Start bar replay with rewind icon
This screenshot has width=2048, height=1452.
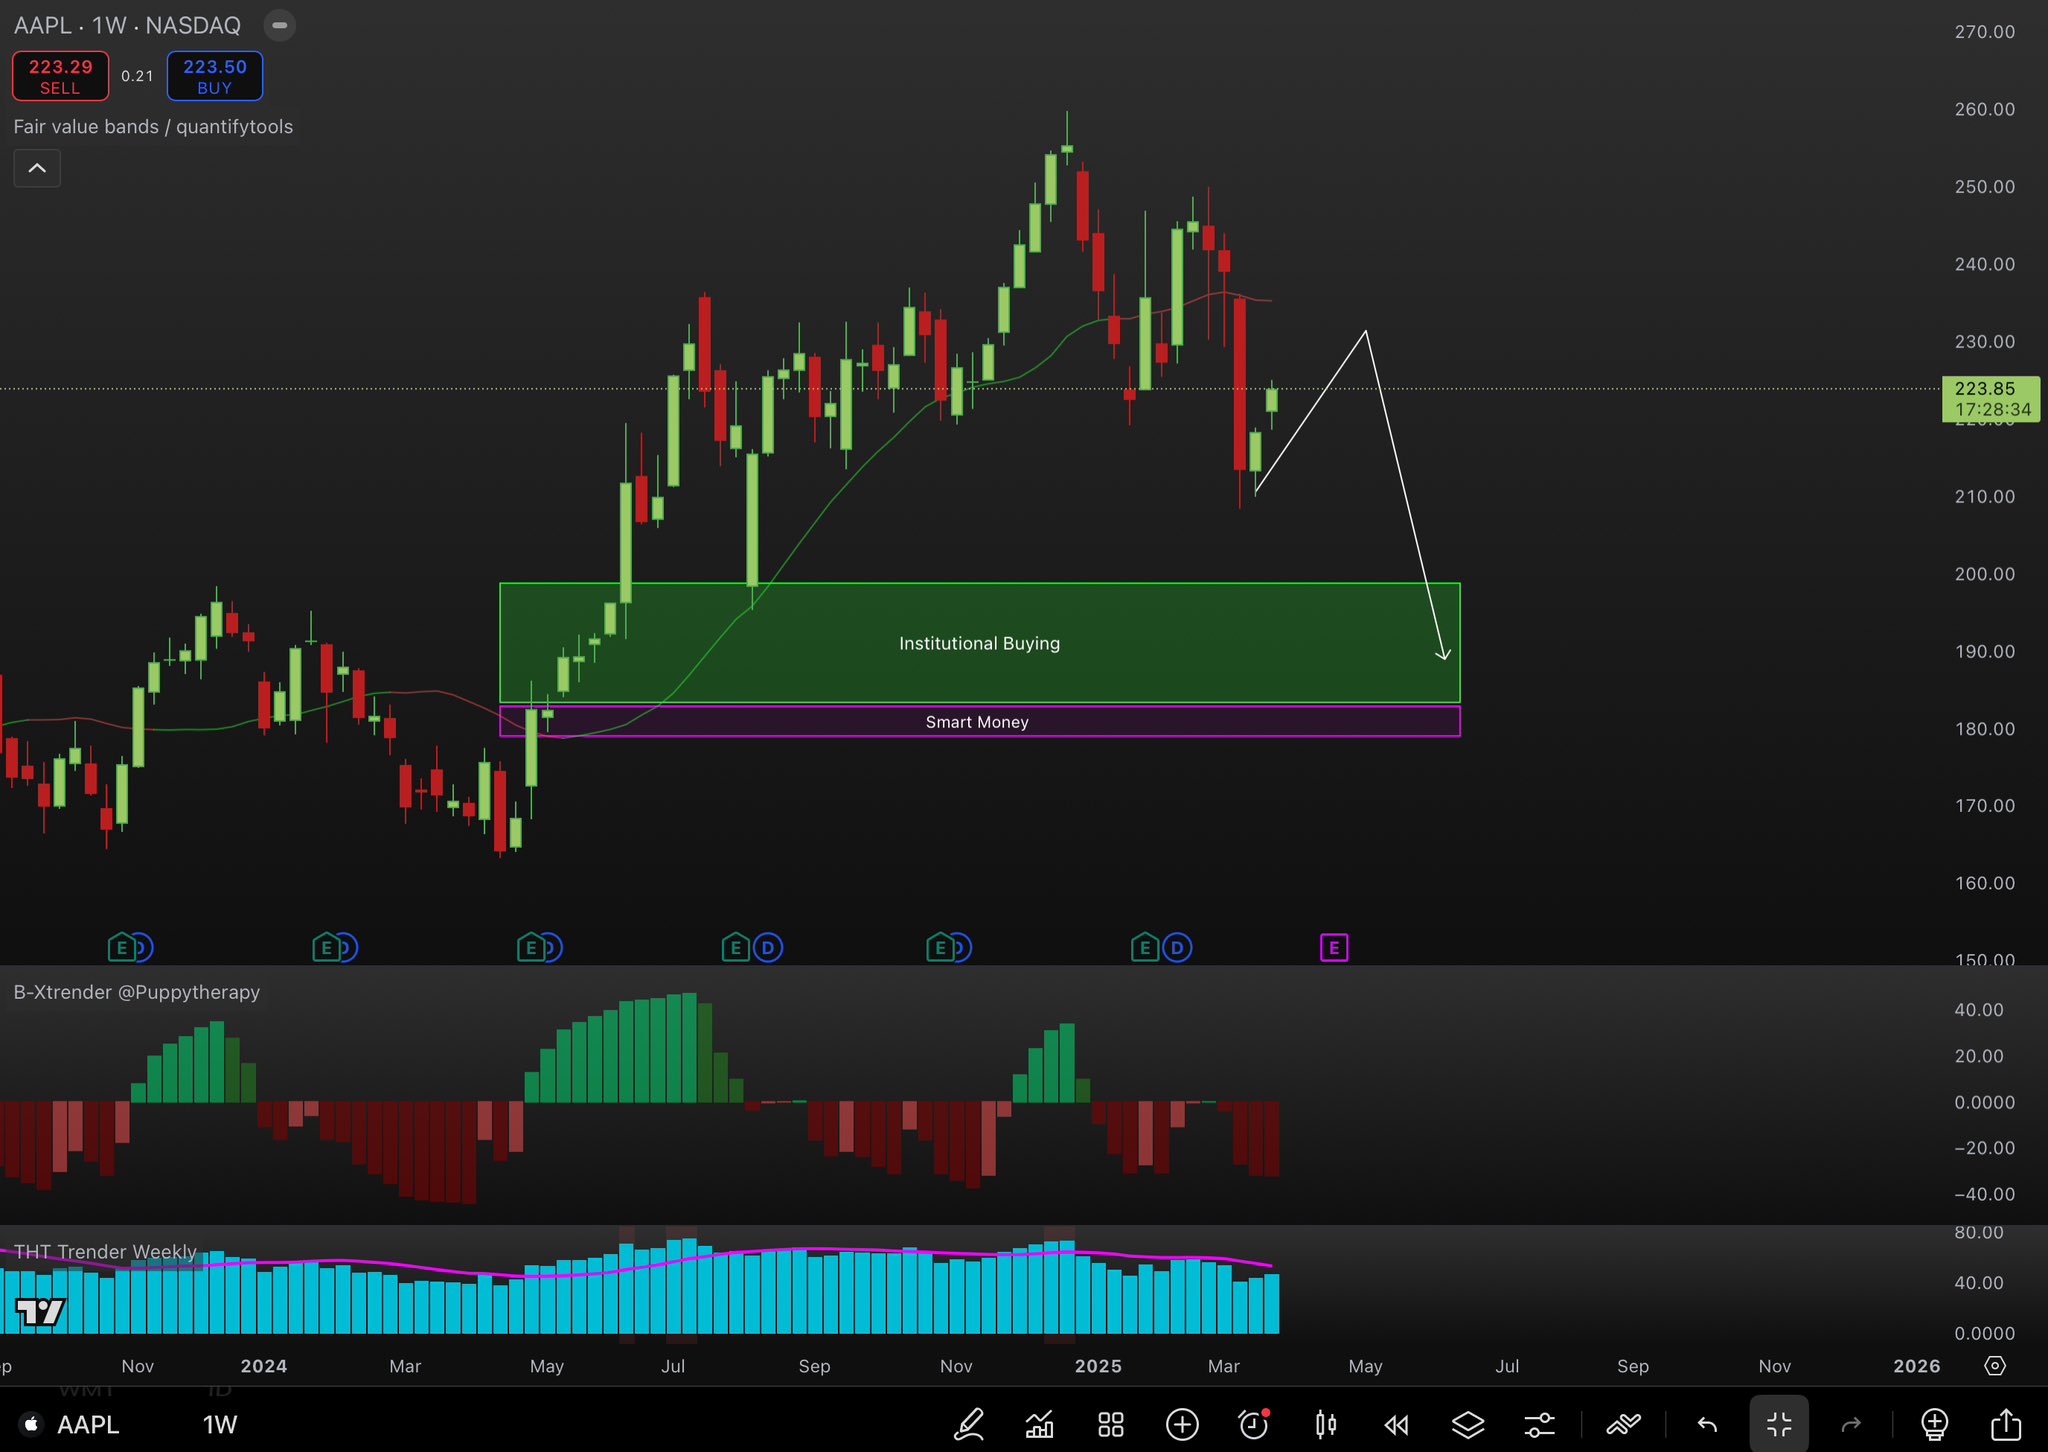pos(1397,1424)
